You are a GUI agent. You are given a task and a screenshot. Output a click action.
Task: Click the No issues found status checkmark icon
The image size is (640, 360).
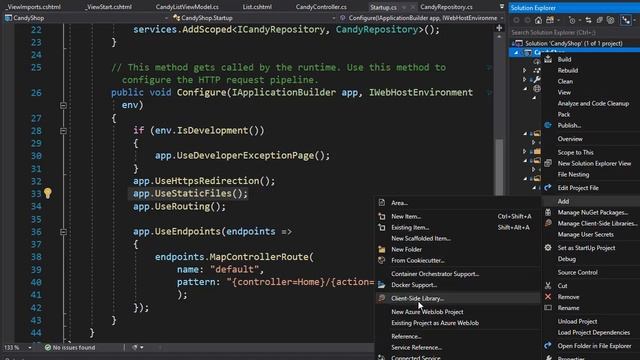48,348
